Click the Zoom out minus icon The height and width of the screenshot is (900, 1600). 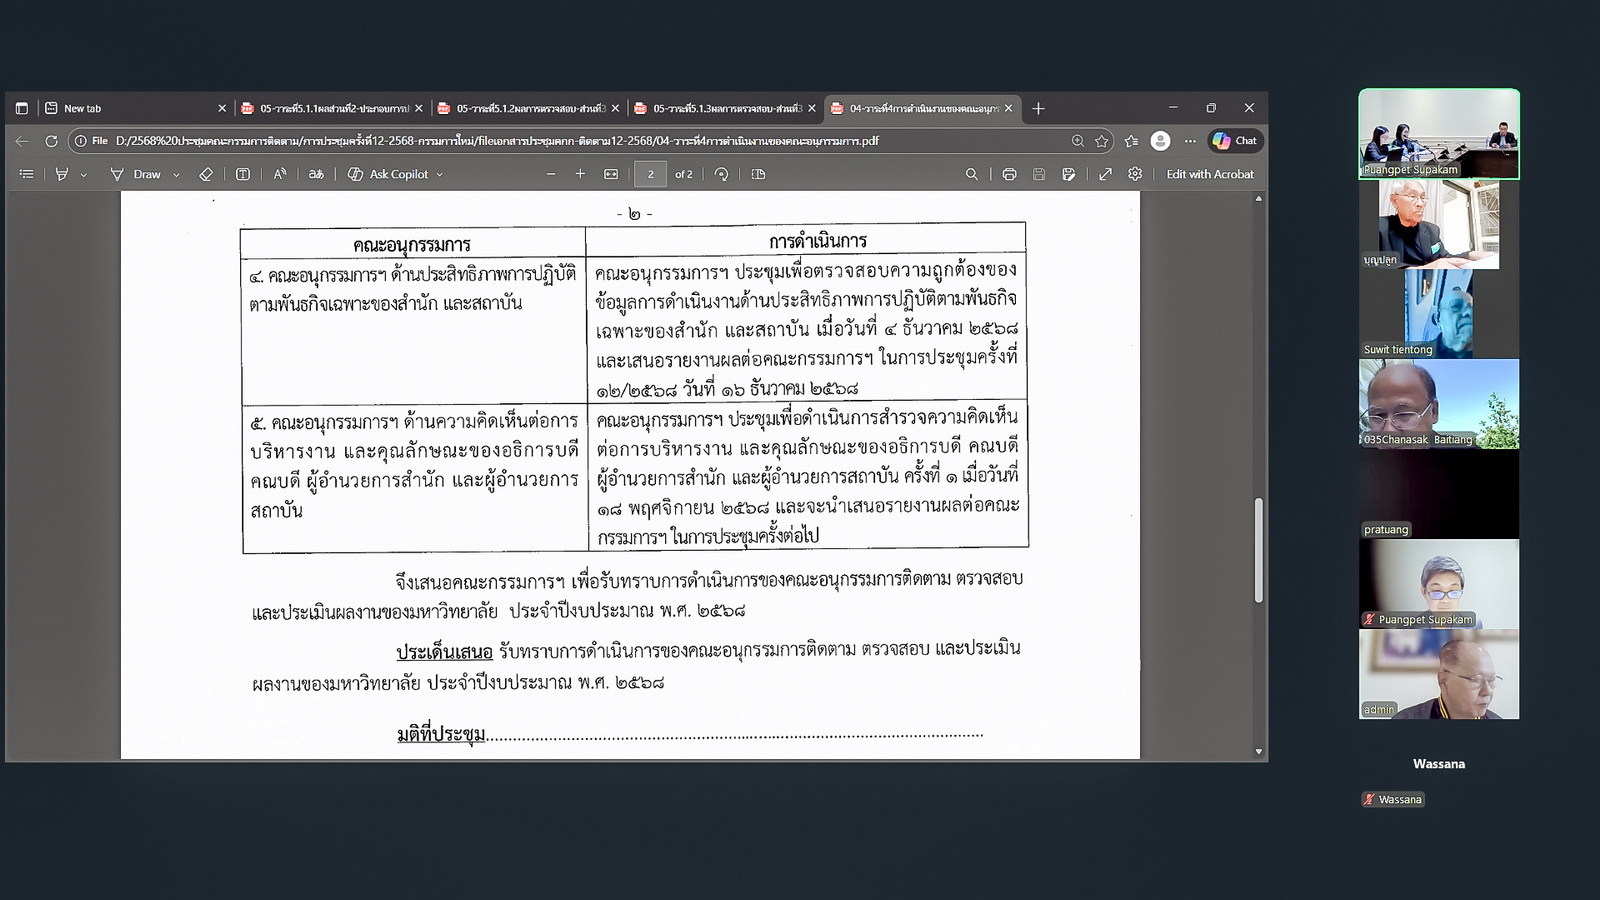tap(551, 174)
